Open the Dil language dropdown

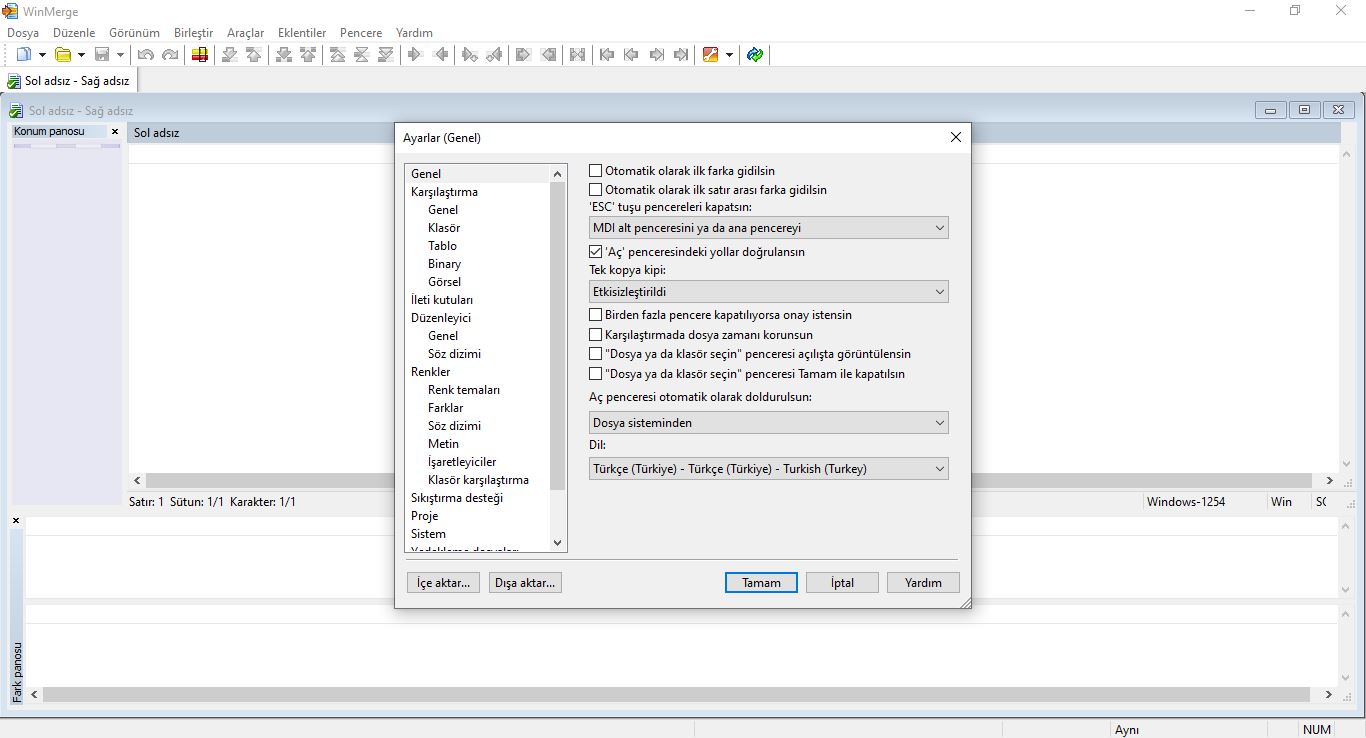tap(768, 468)
